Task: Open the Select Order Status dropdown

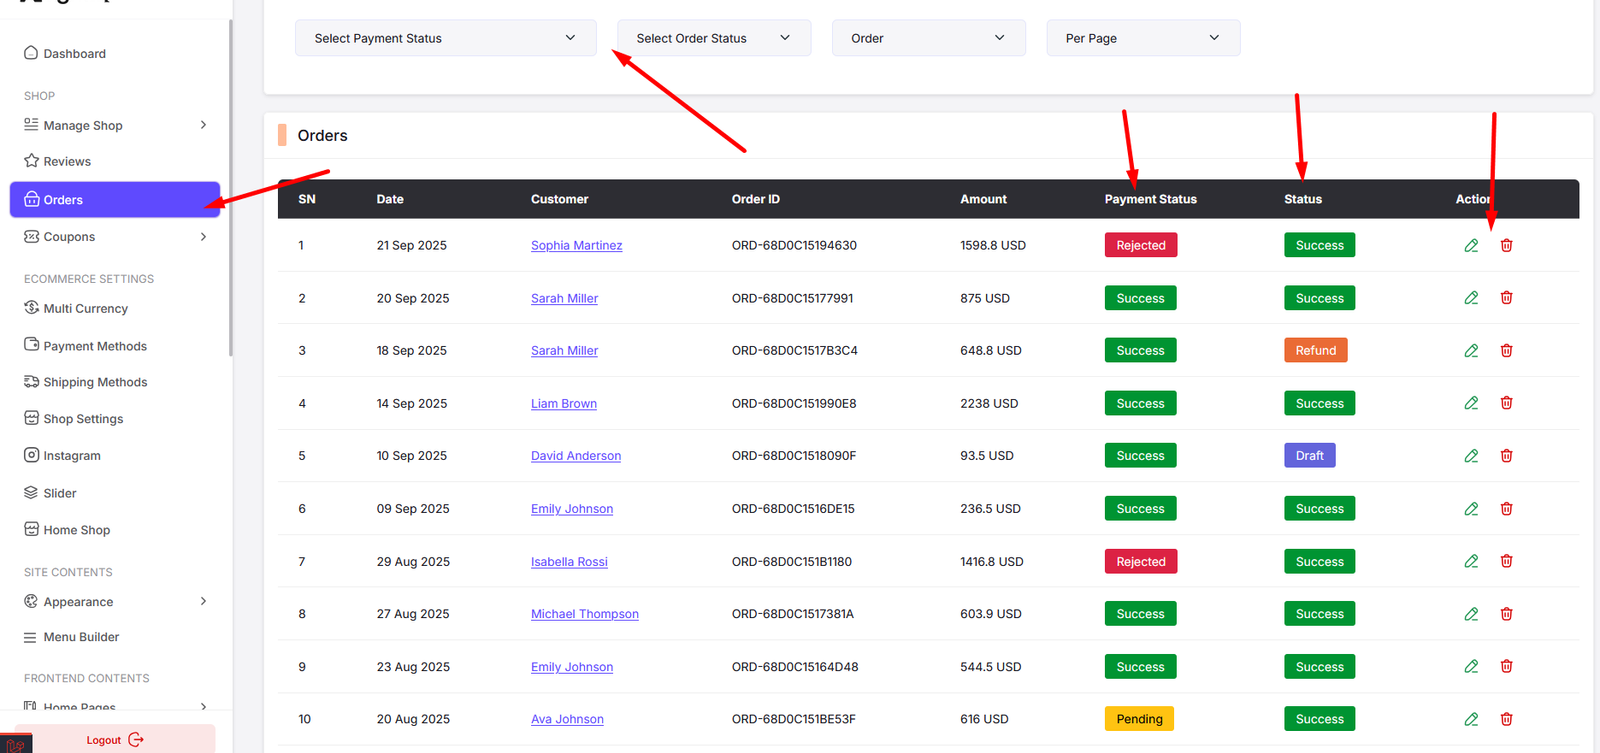Action: click(713, 38)
